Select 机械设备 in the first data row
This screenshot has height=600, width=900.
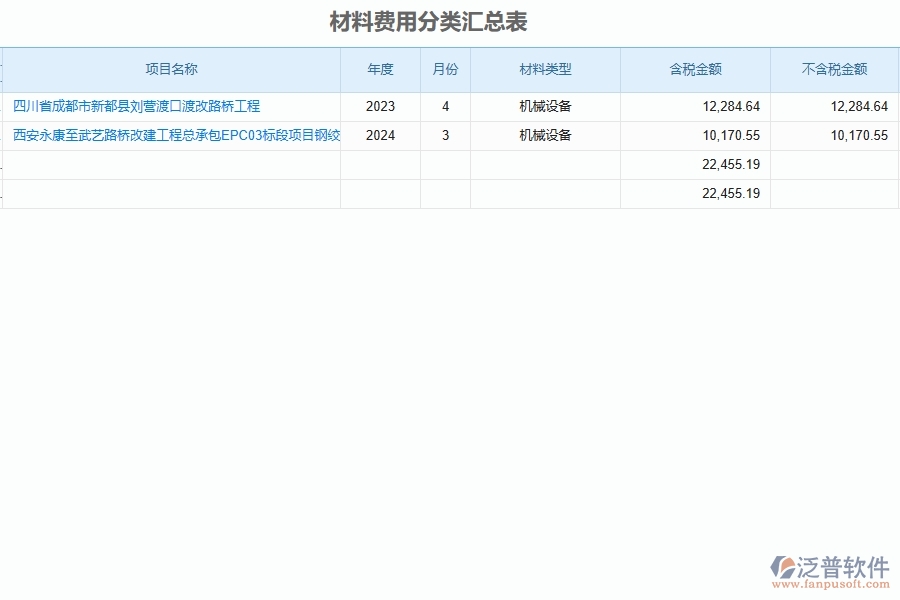click(544, 105)
